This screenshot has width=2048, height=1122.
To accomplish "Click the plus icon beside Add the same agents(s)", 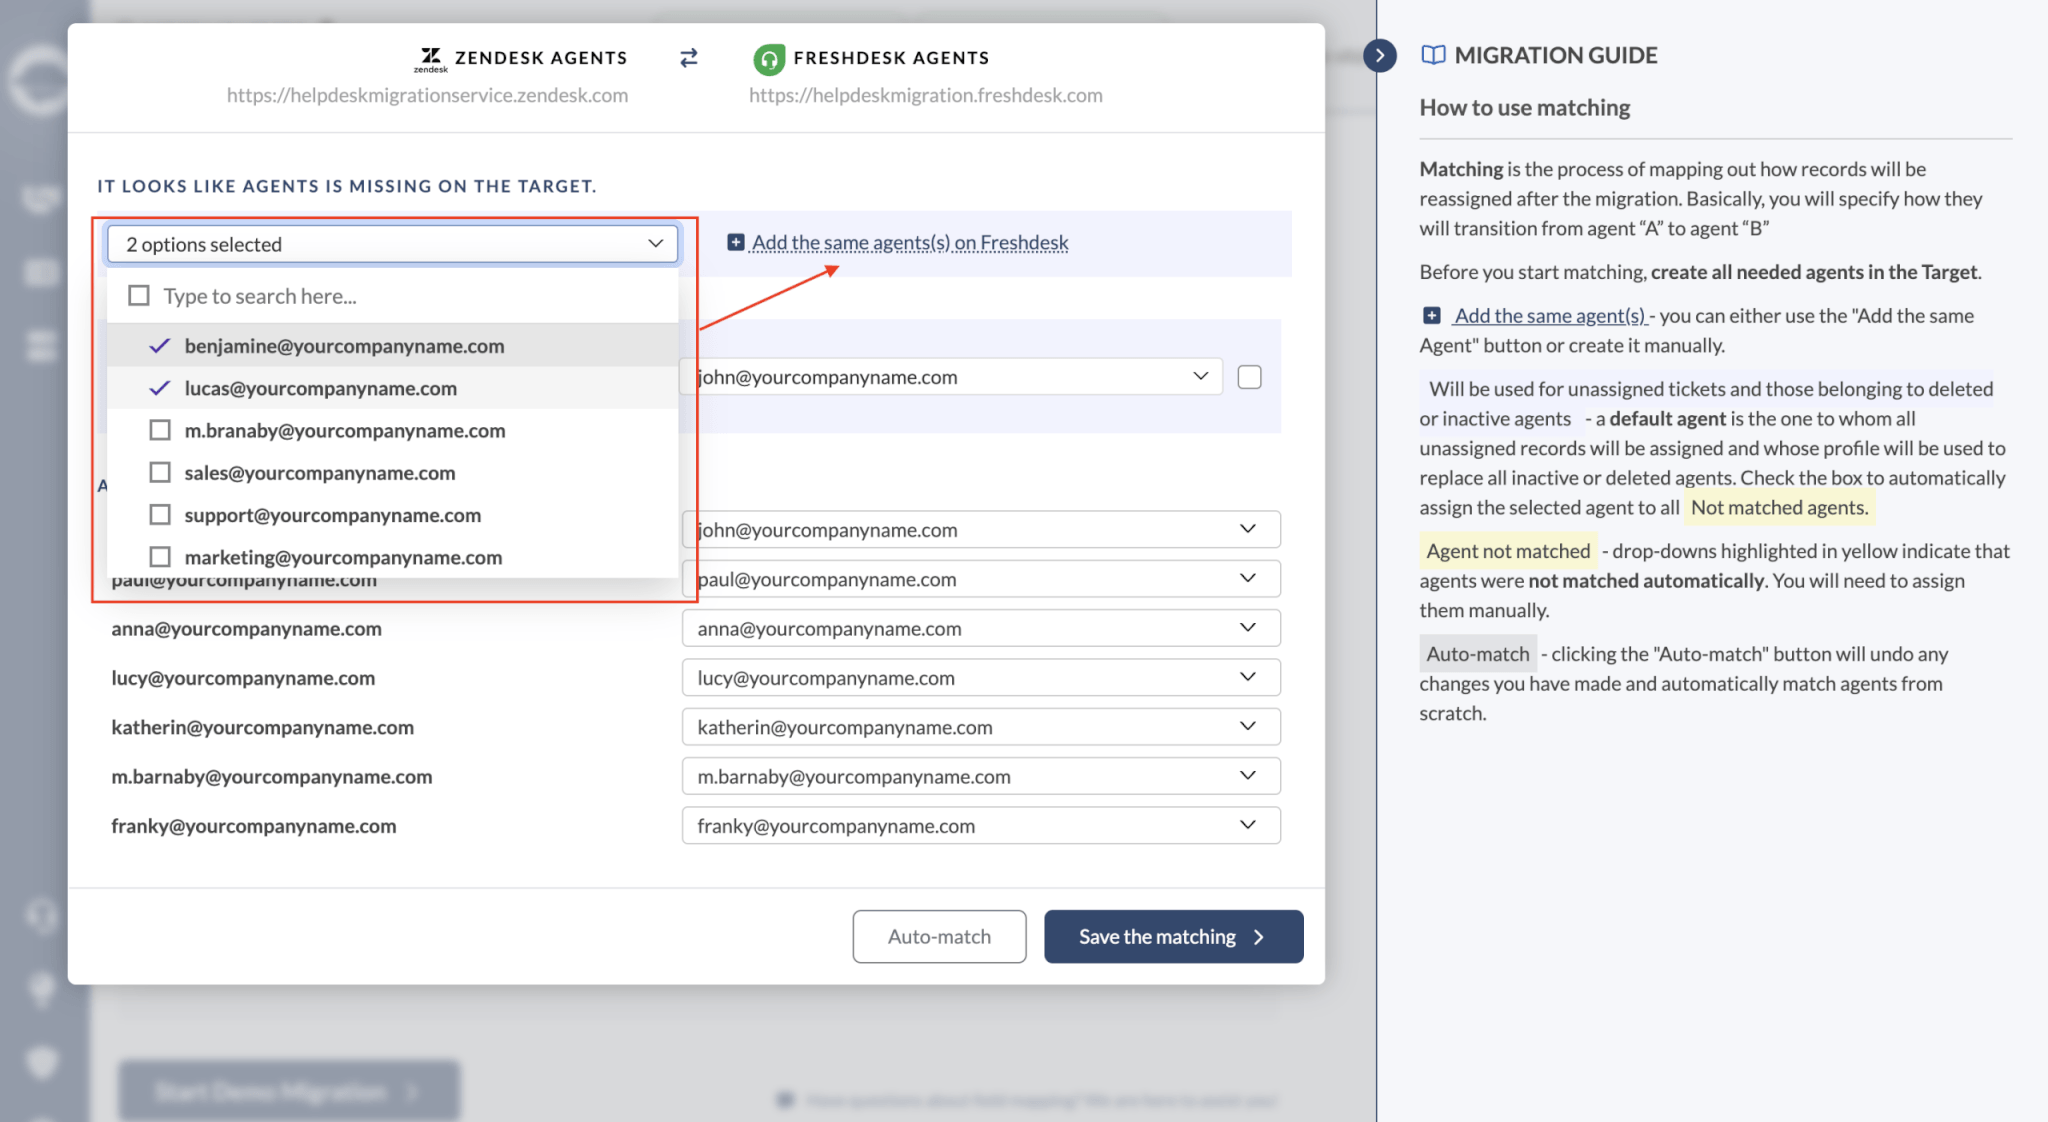I will [x=736, y=242].
